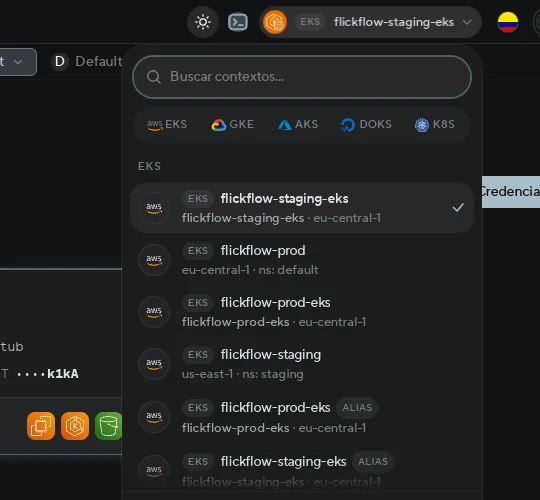Filter contexts by K8S provider tab
This screenshot has width=540, height=500.
pos(435,124)
